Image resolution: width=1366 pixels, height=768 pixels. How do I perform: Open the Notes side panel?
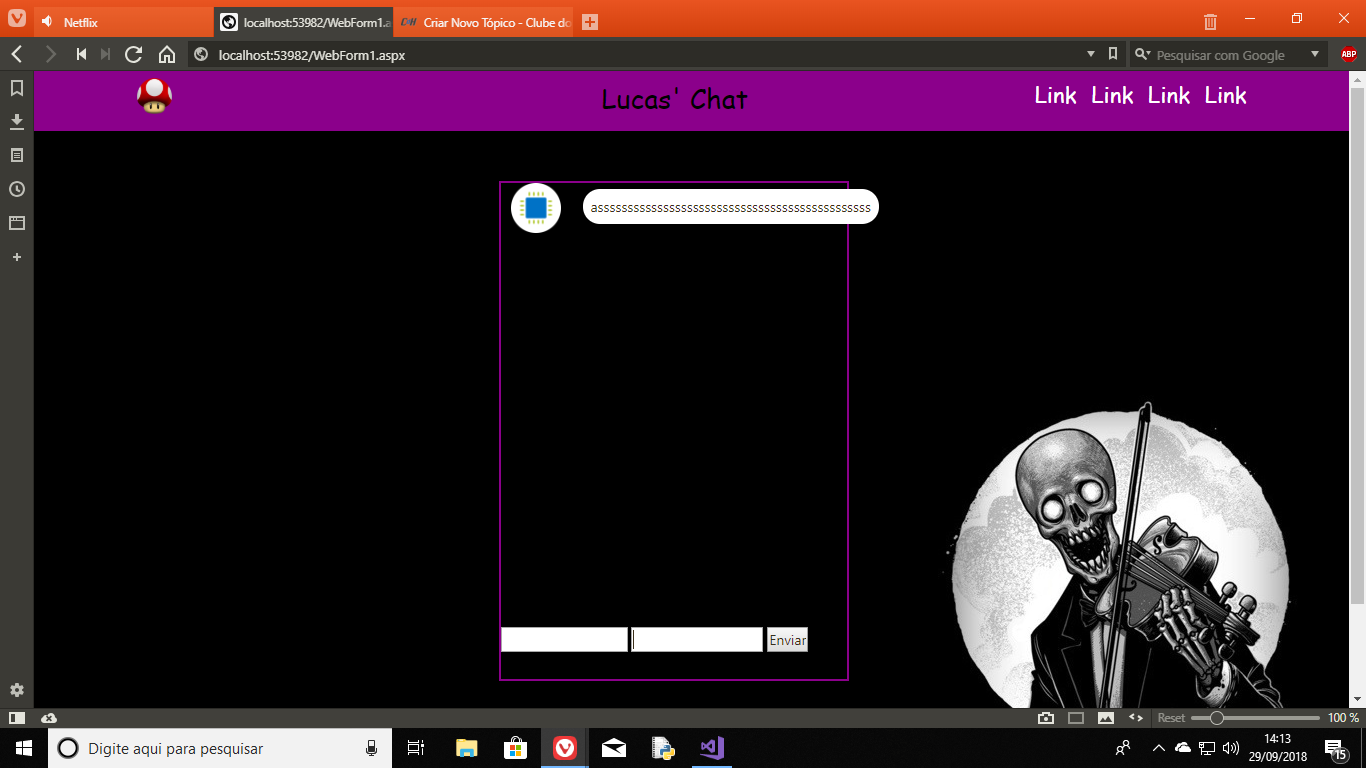[17, 155]
